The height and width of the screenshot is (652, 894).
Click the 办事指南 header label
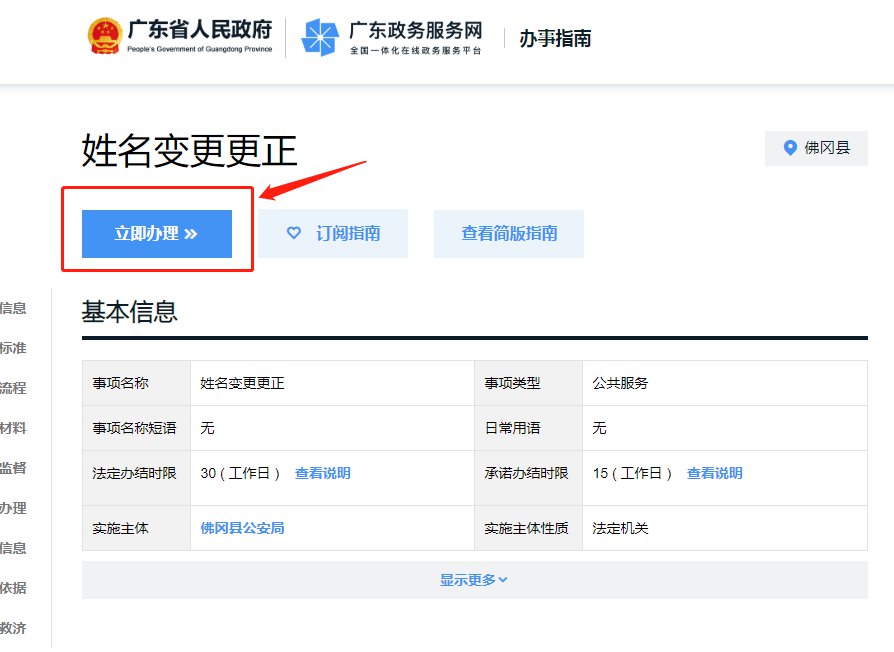(x=555, y=39)
